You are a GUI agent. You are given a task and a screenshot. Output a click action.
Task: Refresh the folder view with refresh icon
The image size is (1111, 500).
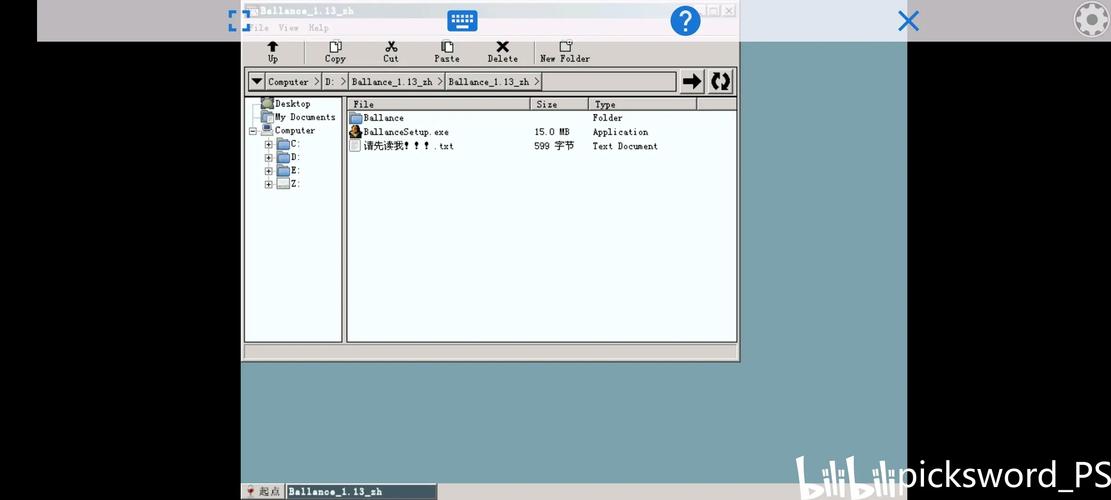pyautogui.click(x=721, y=81)
